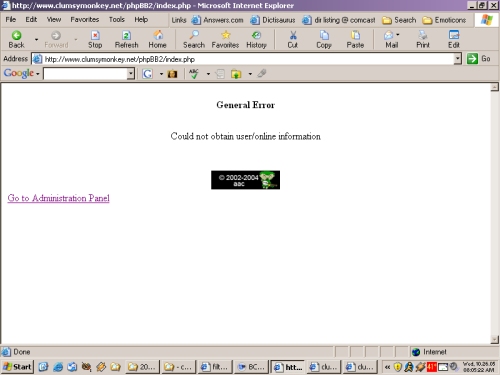Screen dimensions: 500x375
Task: Click the Favorites star icon
Action: (226, 35)
